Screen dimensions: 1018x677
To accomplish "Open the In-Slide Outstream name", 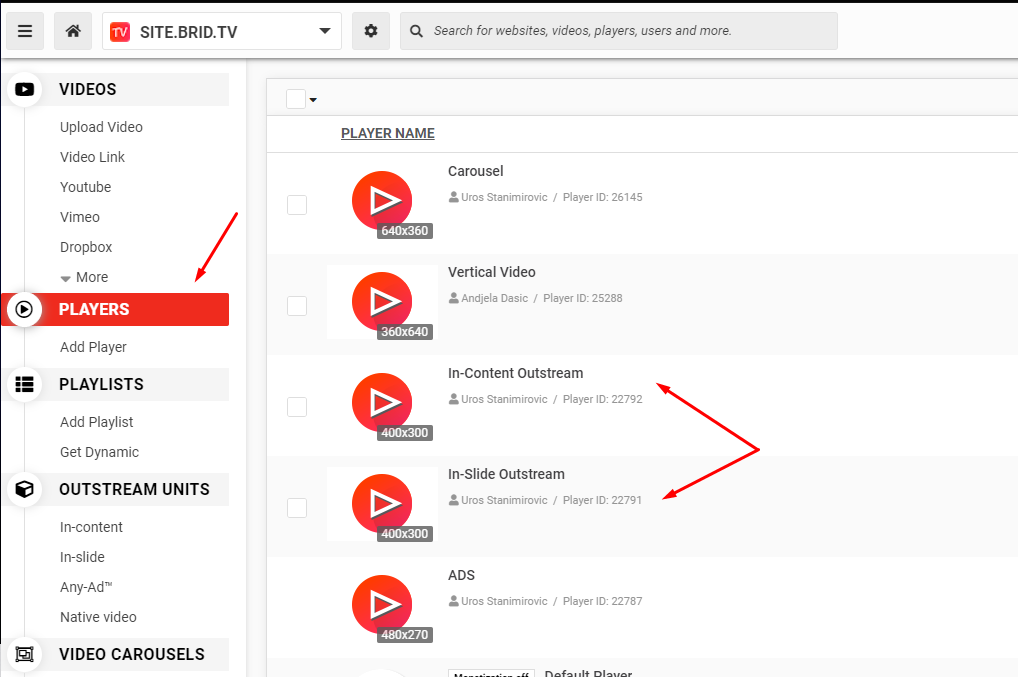I will (506, 474).
